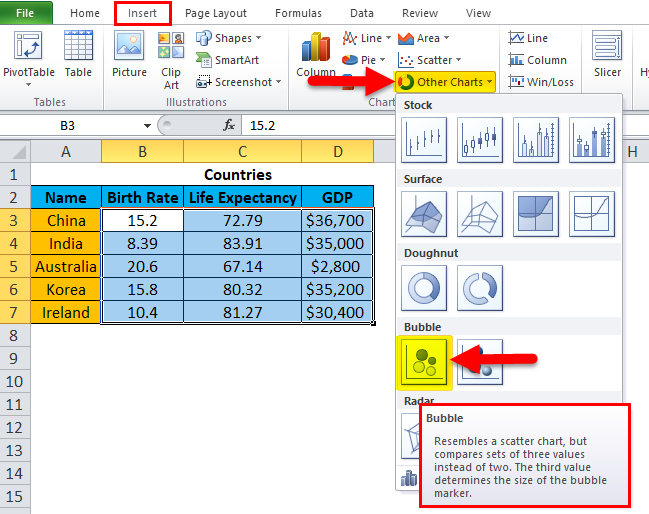The width and height of the screenshot is (649, 514).
Task: Select cell containing $30,400
Action: tap(338, 312)
